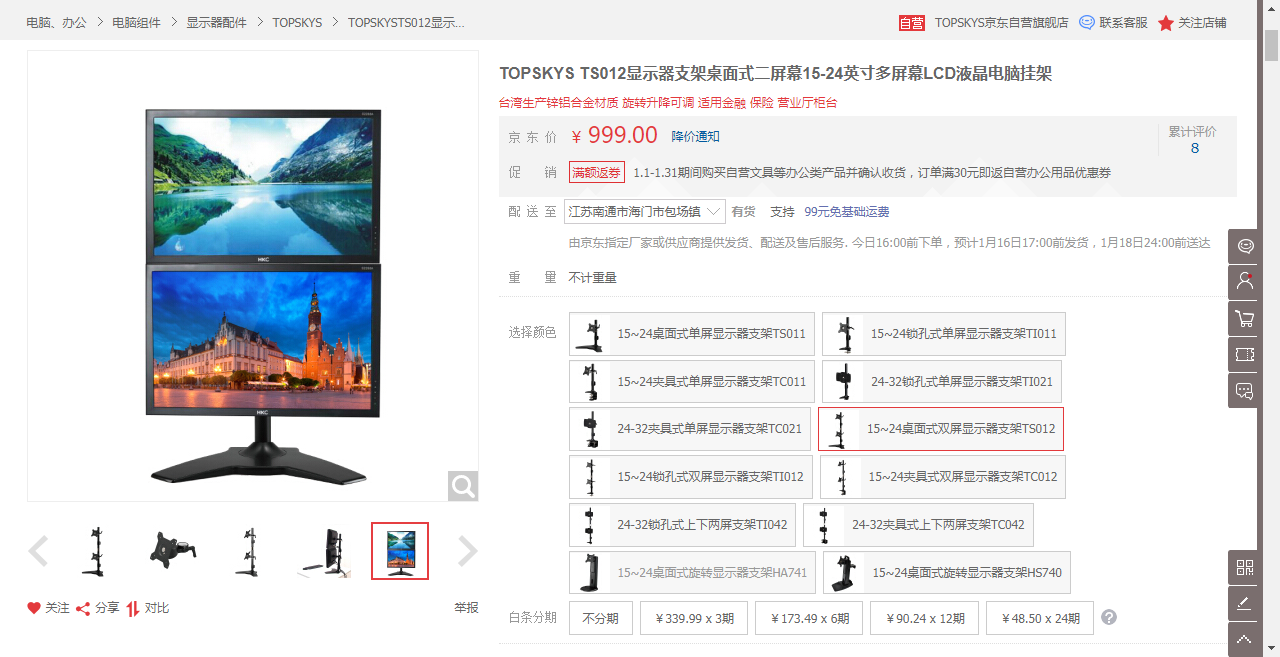Go to the 显示器配件 breadcrumb category

tap(216, 22)
